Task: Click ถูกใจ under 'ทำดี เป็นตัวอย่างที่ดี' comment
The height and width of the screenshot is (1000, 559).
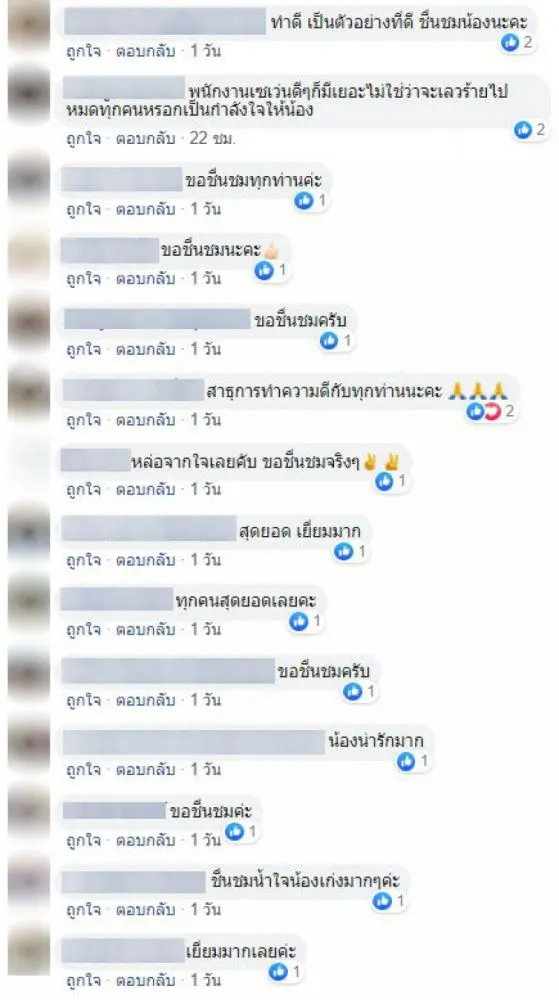Action: [x=83, y=52]
